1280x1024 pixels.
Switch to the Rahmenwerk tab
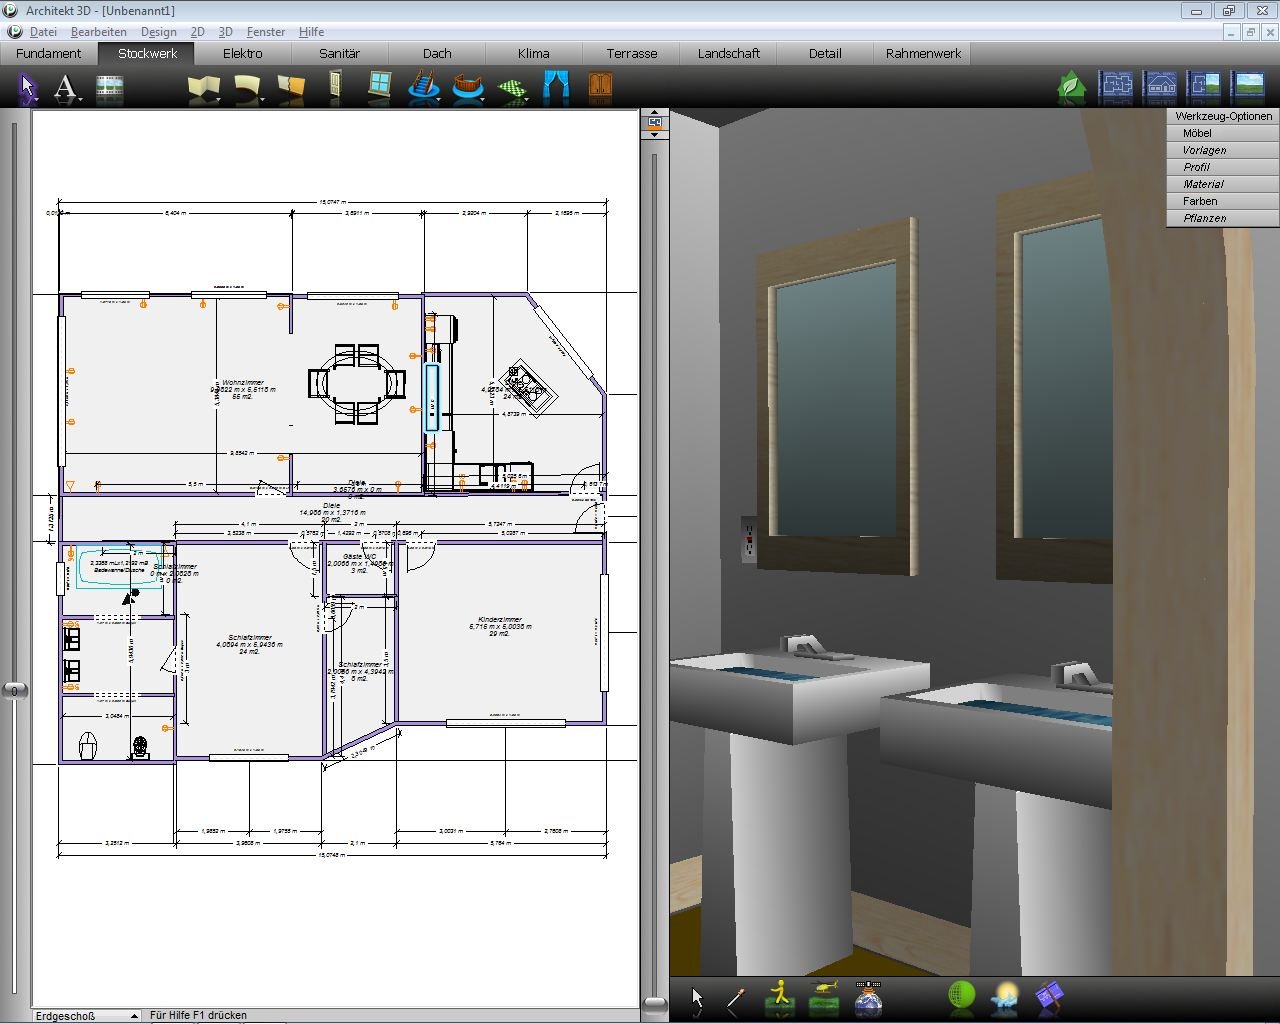[923, 53]
